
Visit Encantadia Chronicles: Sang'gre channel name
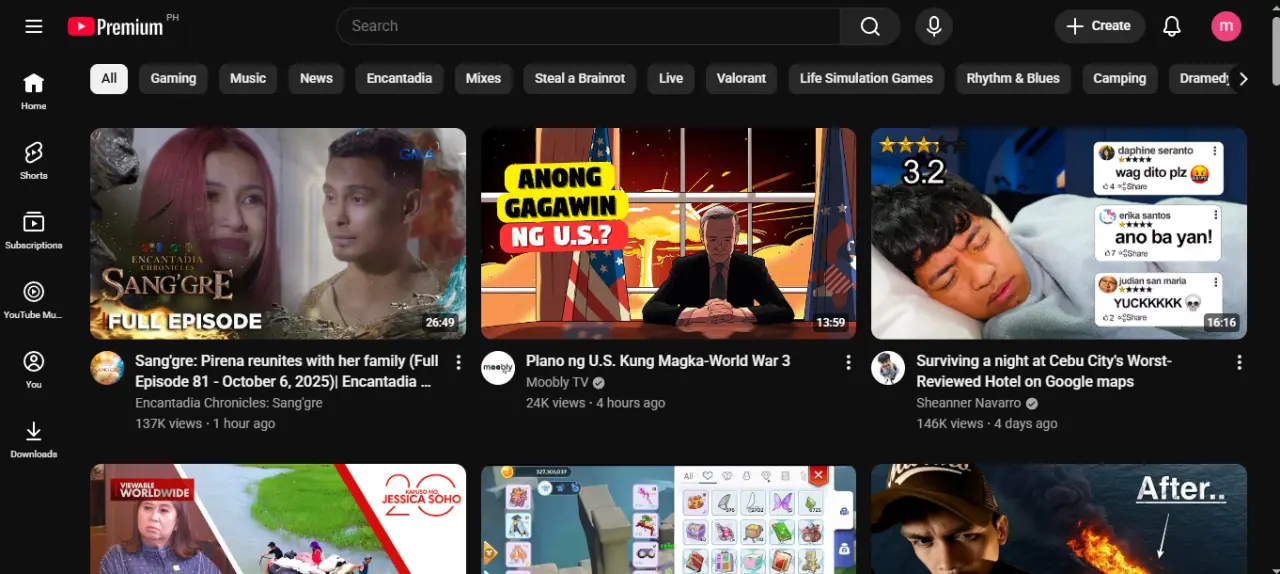pyautogui.click(x=229, y=403)
